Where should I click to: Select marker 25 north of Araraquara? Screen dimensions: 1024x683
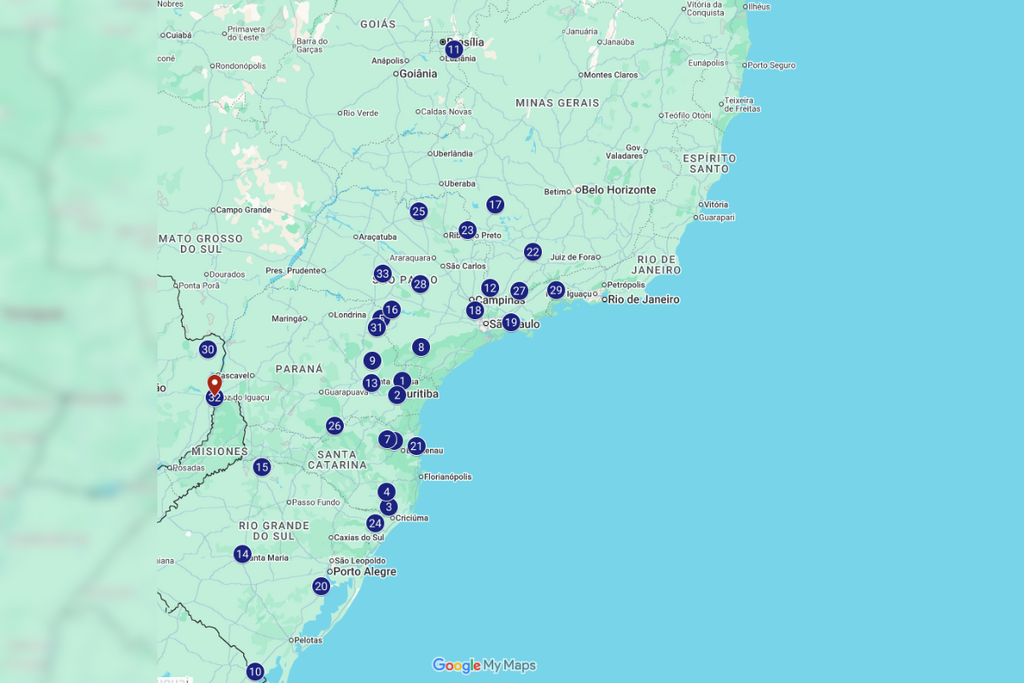[x=419, y=211]
